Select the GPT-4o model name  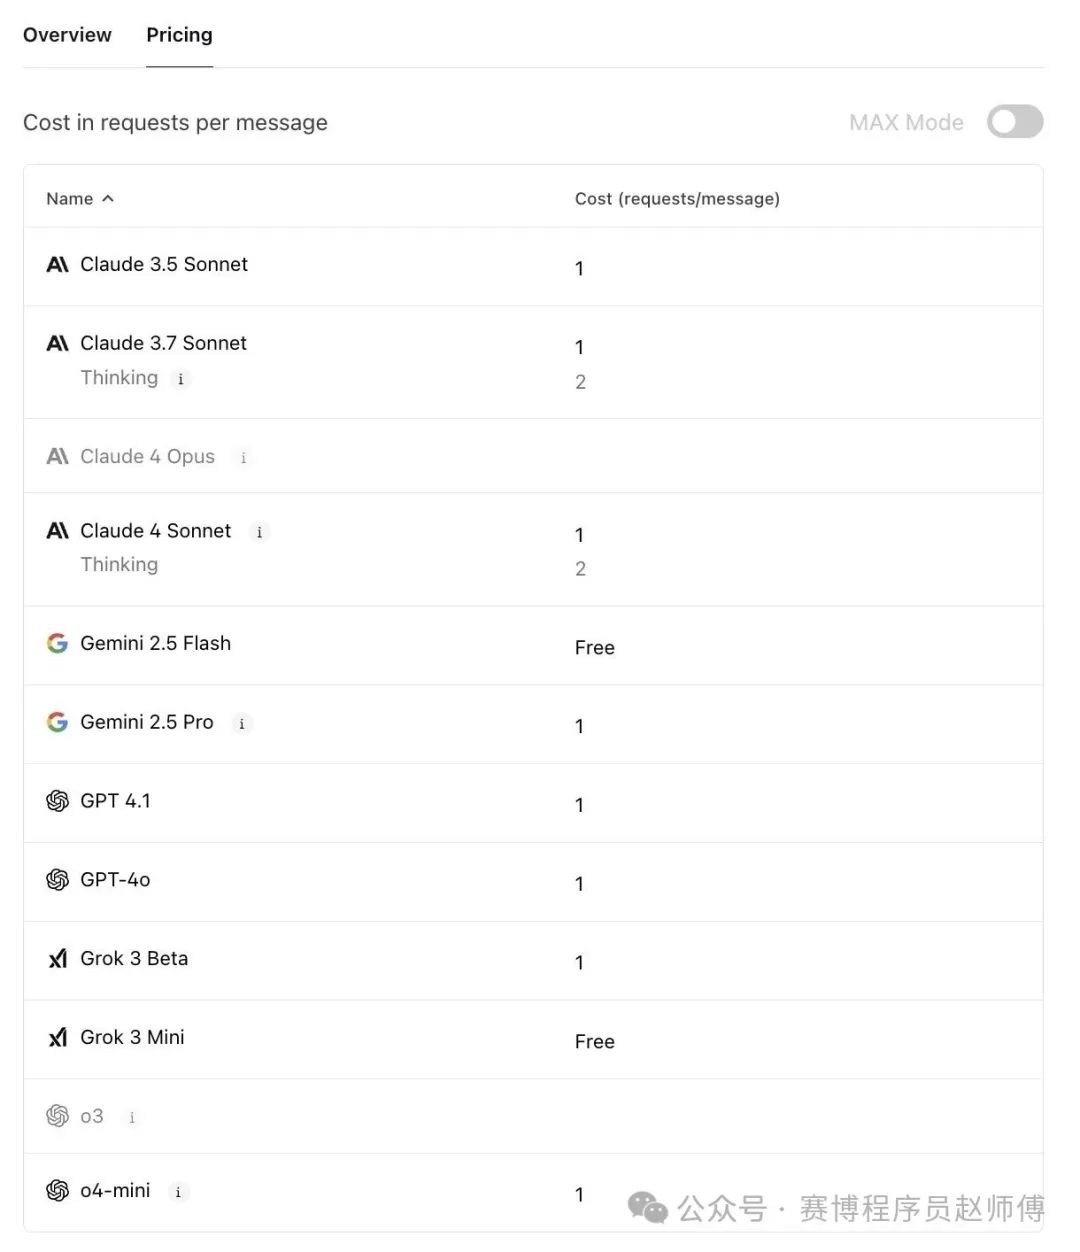coord(115,880)
